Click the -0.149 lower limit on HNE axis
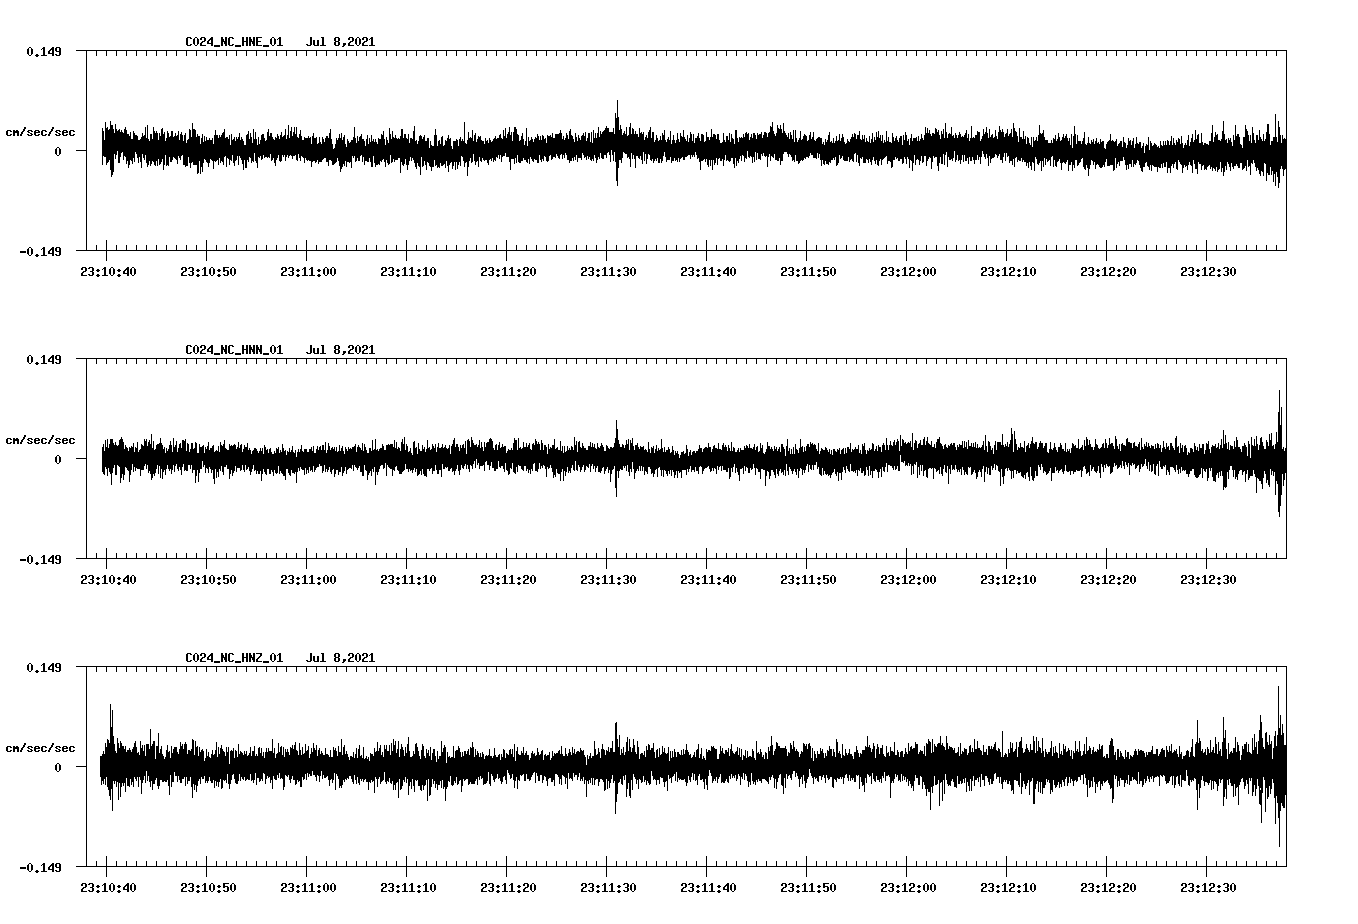Screen dimensions: 1358x924 click(x=40, y=251)
